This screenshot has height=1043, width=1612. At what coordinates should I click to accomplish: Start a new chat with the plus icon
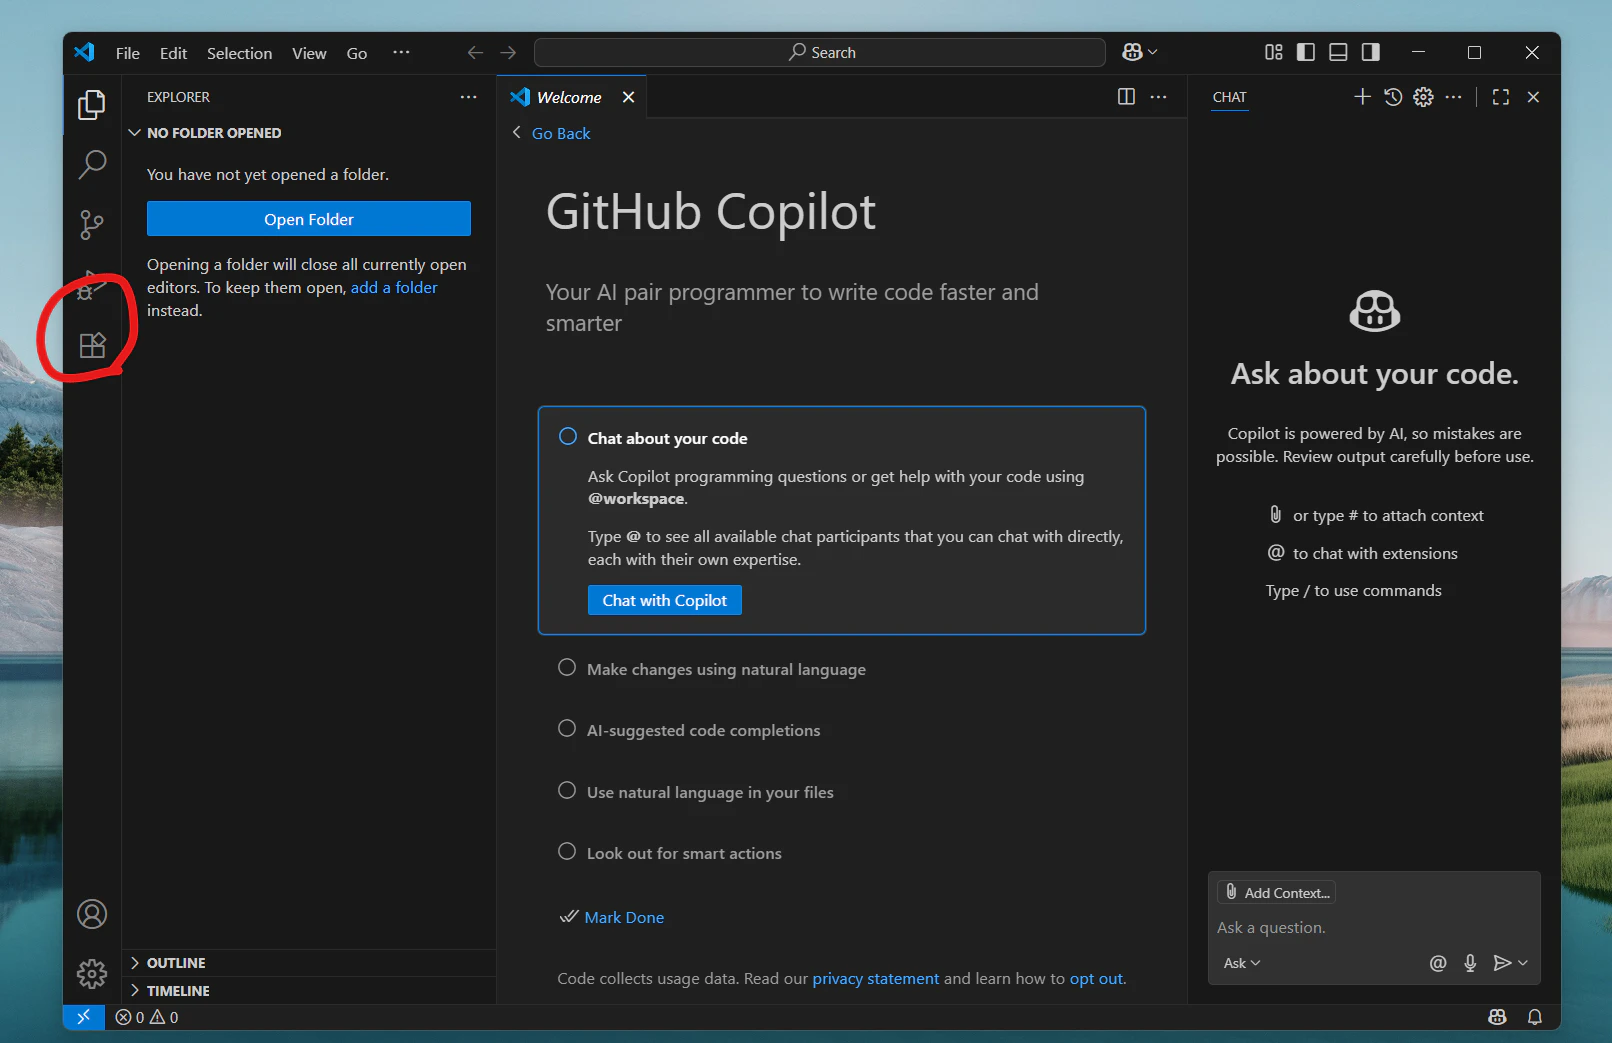(1362, 97)
